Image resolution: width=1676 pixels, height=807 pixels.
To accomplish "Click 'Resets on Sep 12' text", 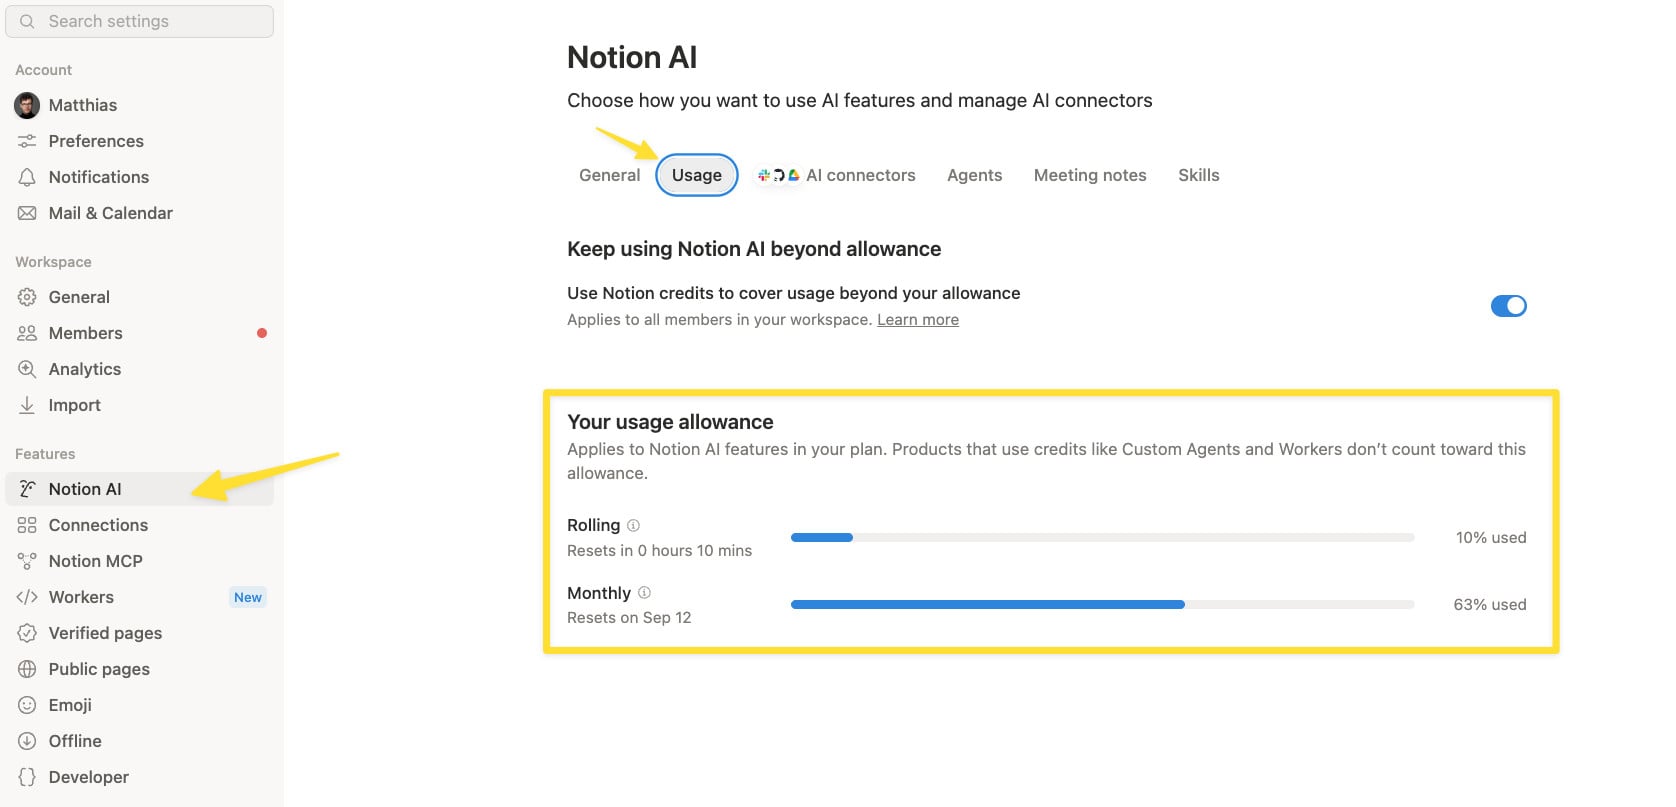I will (629, 618).
